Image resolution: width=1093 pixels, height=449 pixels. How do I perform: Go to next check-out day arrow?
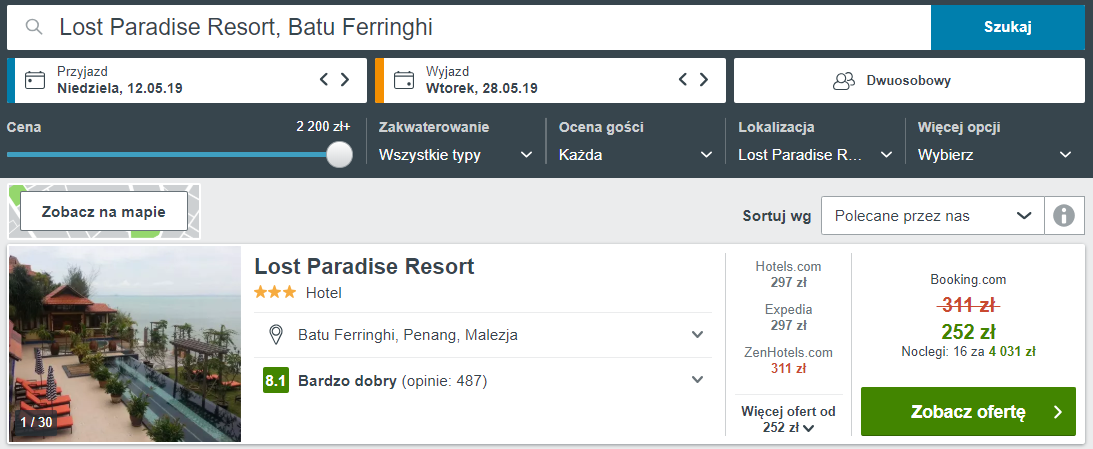(x=703, y=79)
